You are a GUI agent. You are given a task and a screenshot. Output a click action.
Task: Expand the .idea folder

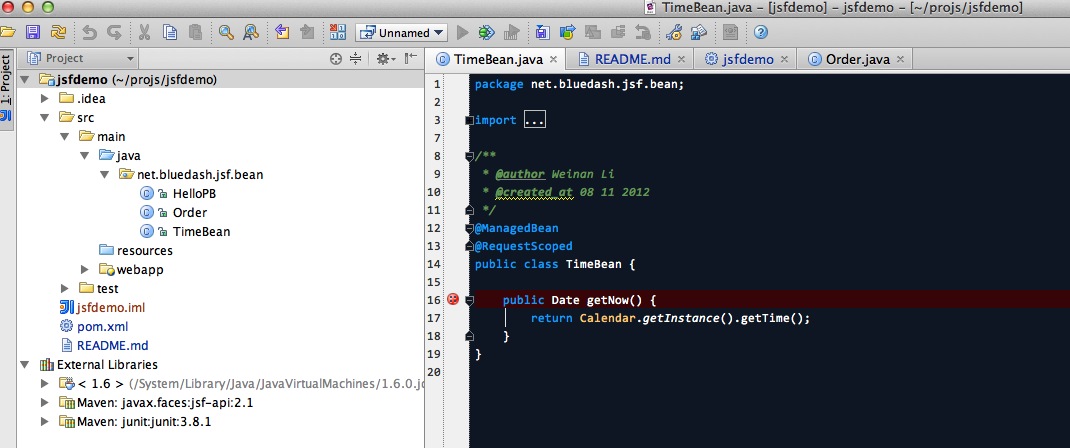[x=44, y=98]
